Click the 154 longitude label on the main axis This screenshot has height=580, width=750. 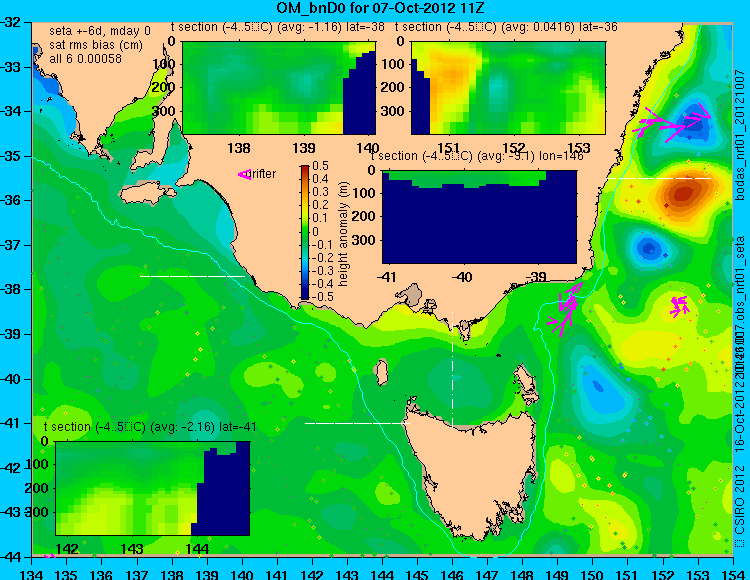(732, 575)
